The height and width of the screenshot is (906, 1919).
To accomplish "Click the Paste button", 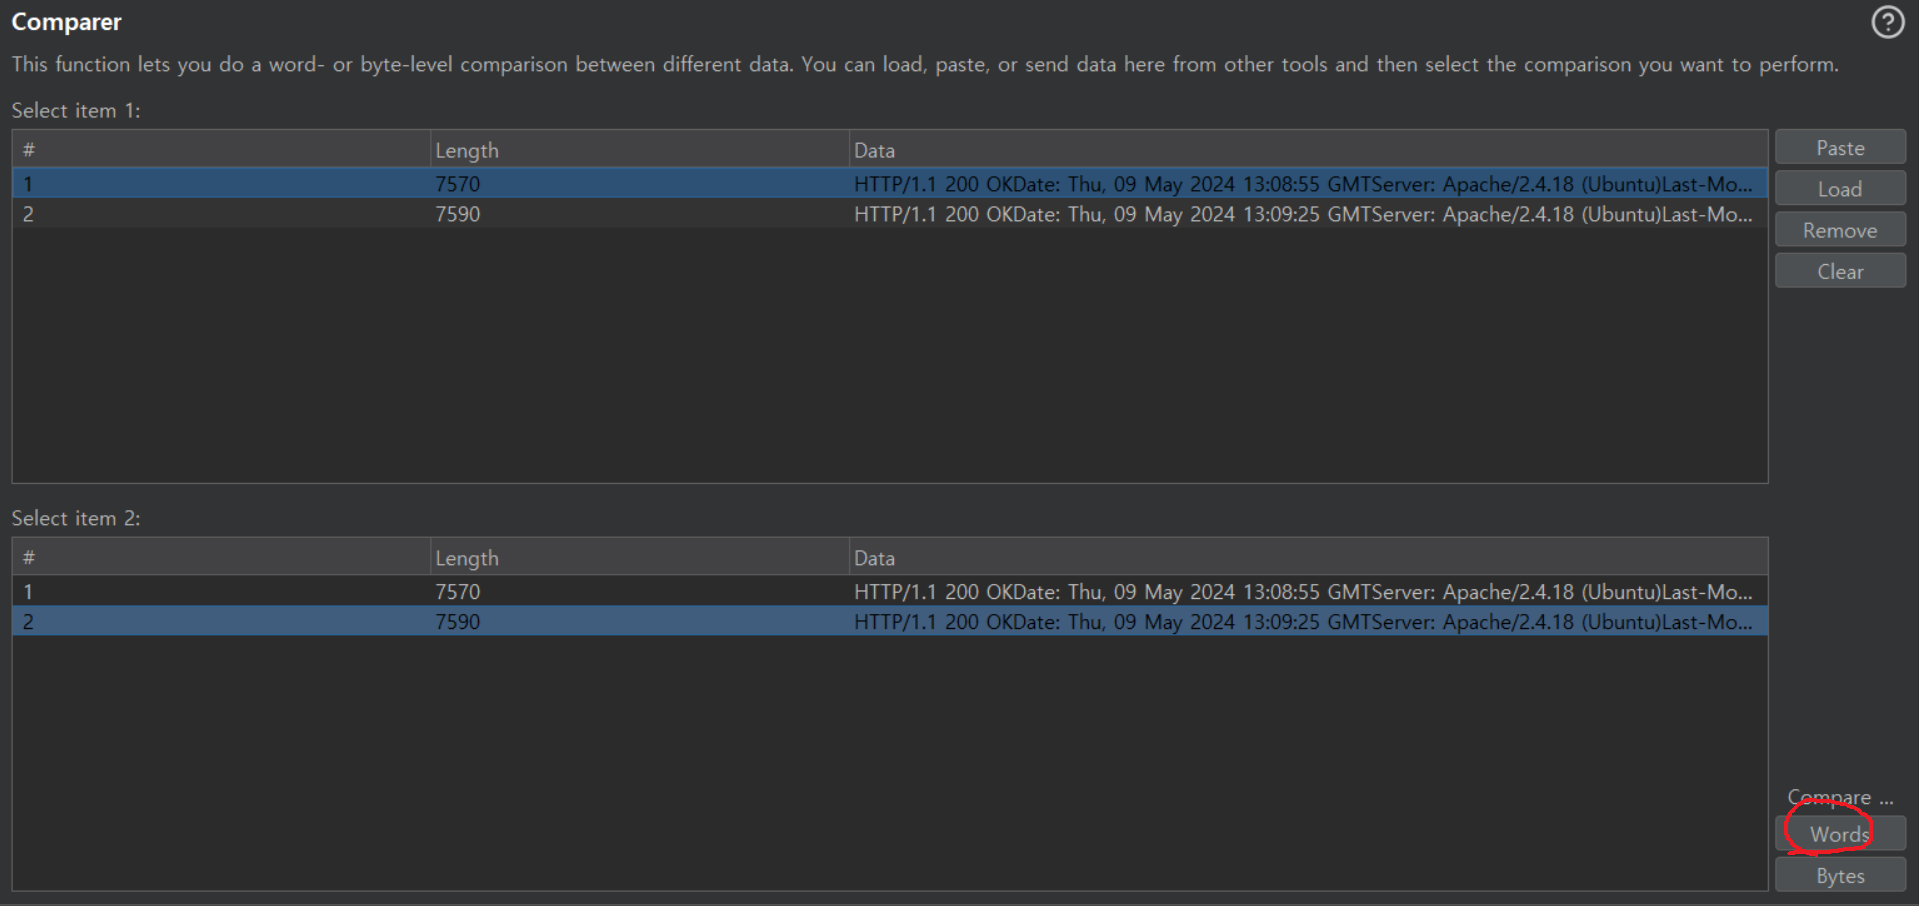I will (1840, 147).
